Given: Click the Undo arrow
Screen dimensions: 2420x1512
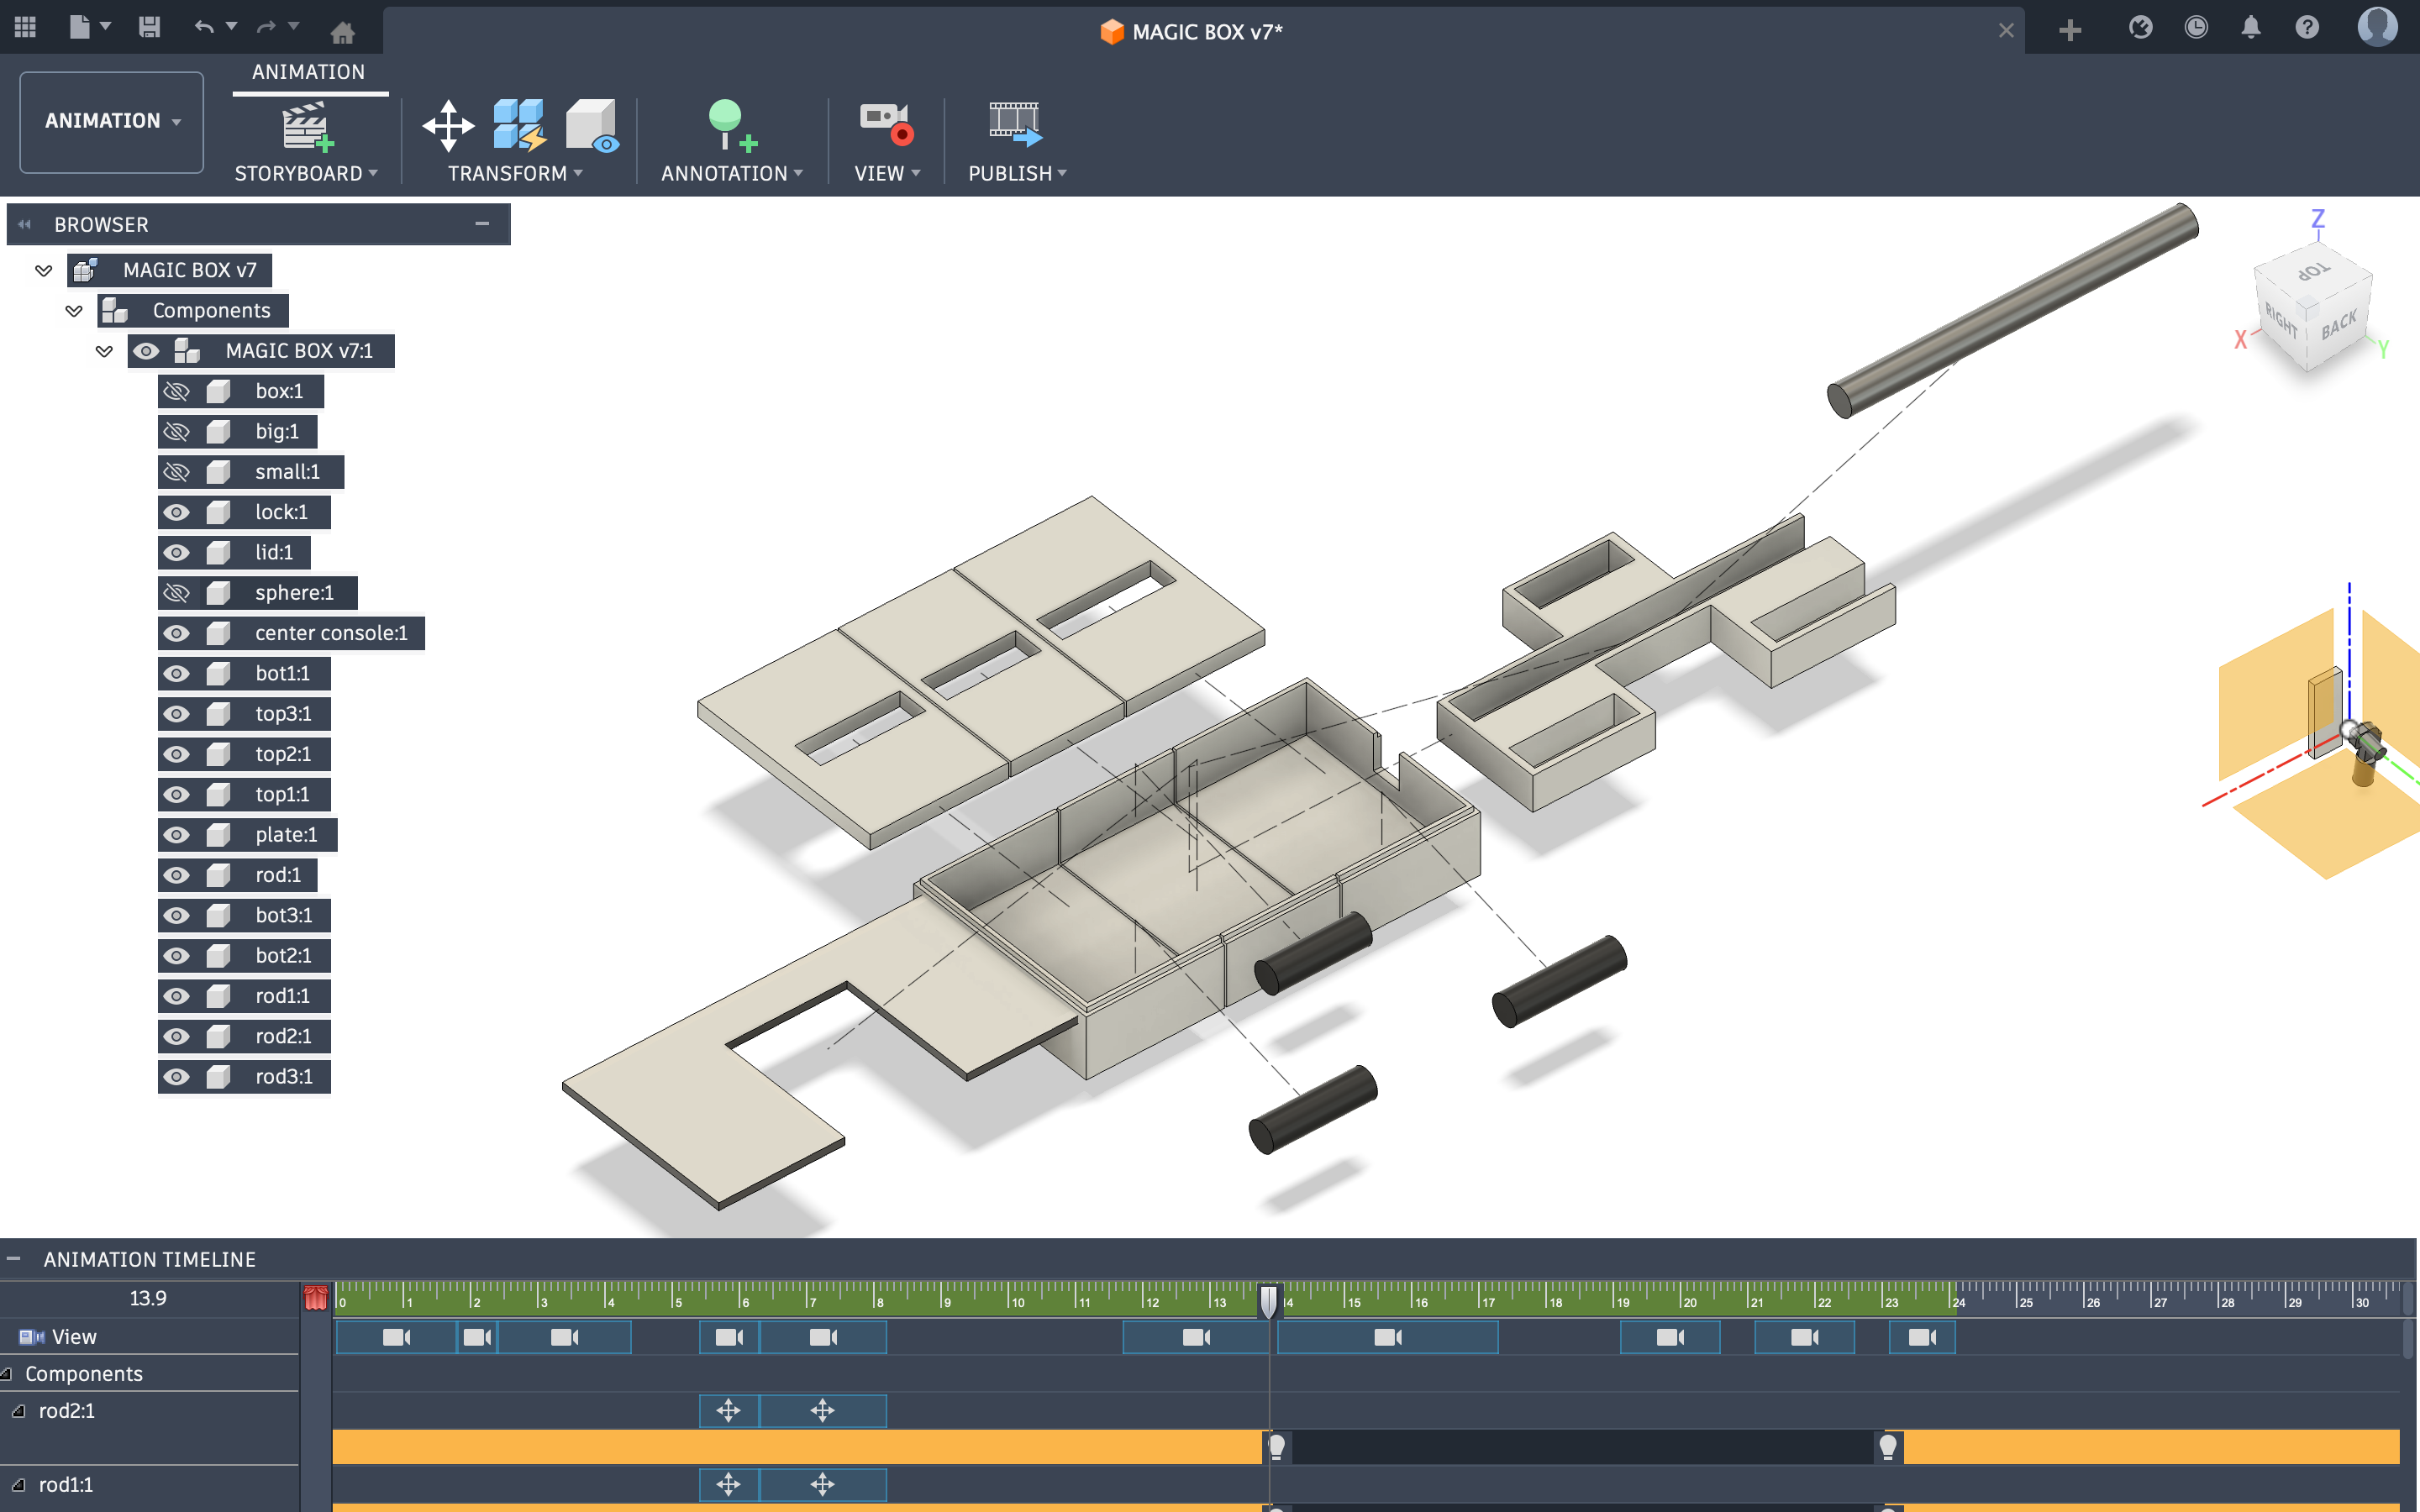Looking at the screenshot, I should point(204,27).
